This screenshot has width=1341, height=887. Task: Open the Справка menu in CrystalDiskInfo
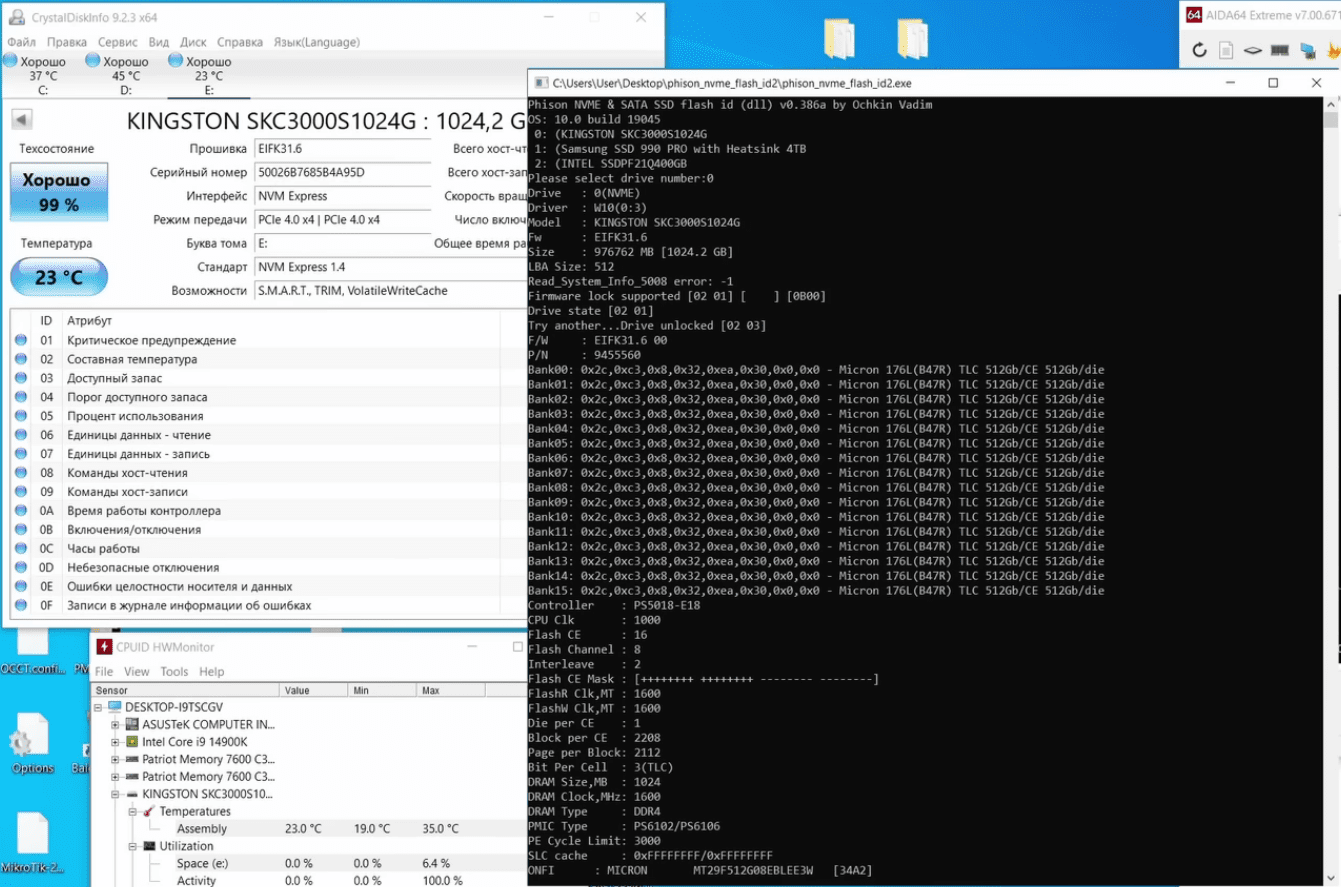point(240,42)
